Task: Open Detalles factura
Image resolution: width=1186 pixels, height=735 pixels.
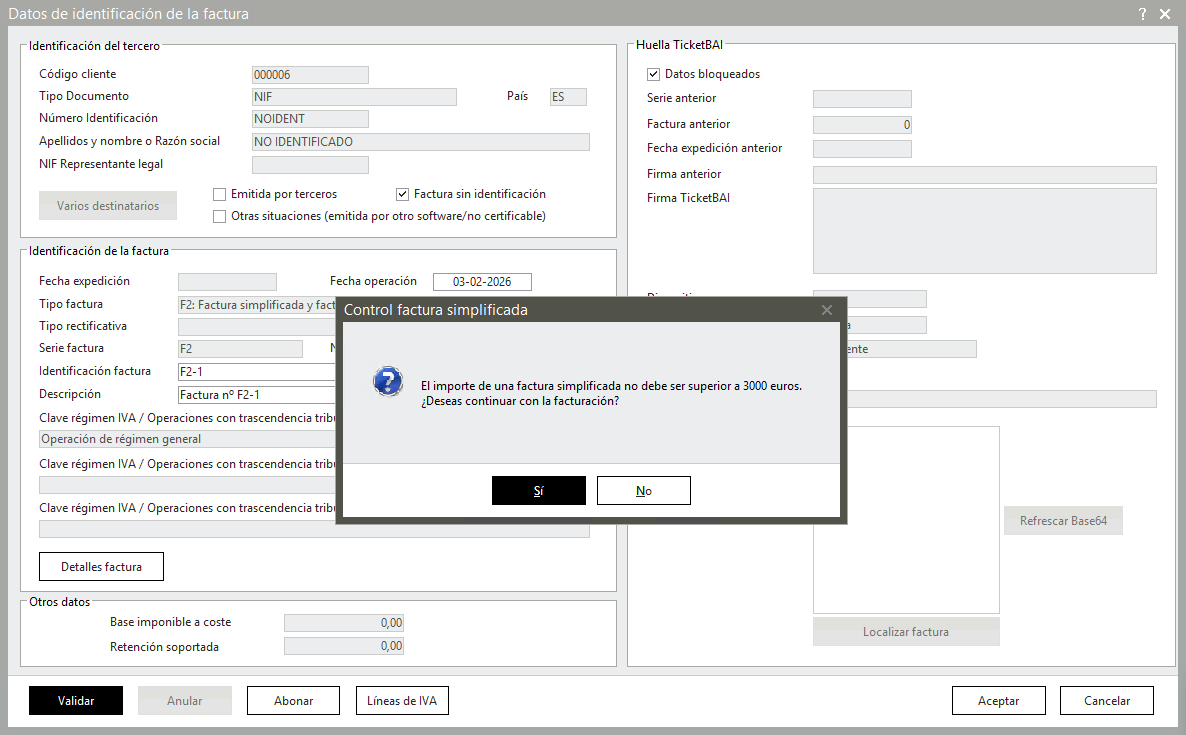Action: [101, 567]
